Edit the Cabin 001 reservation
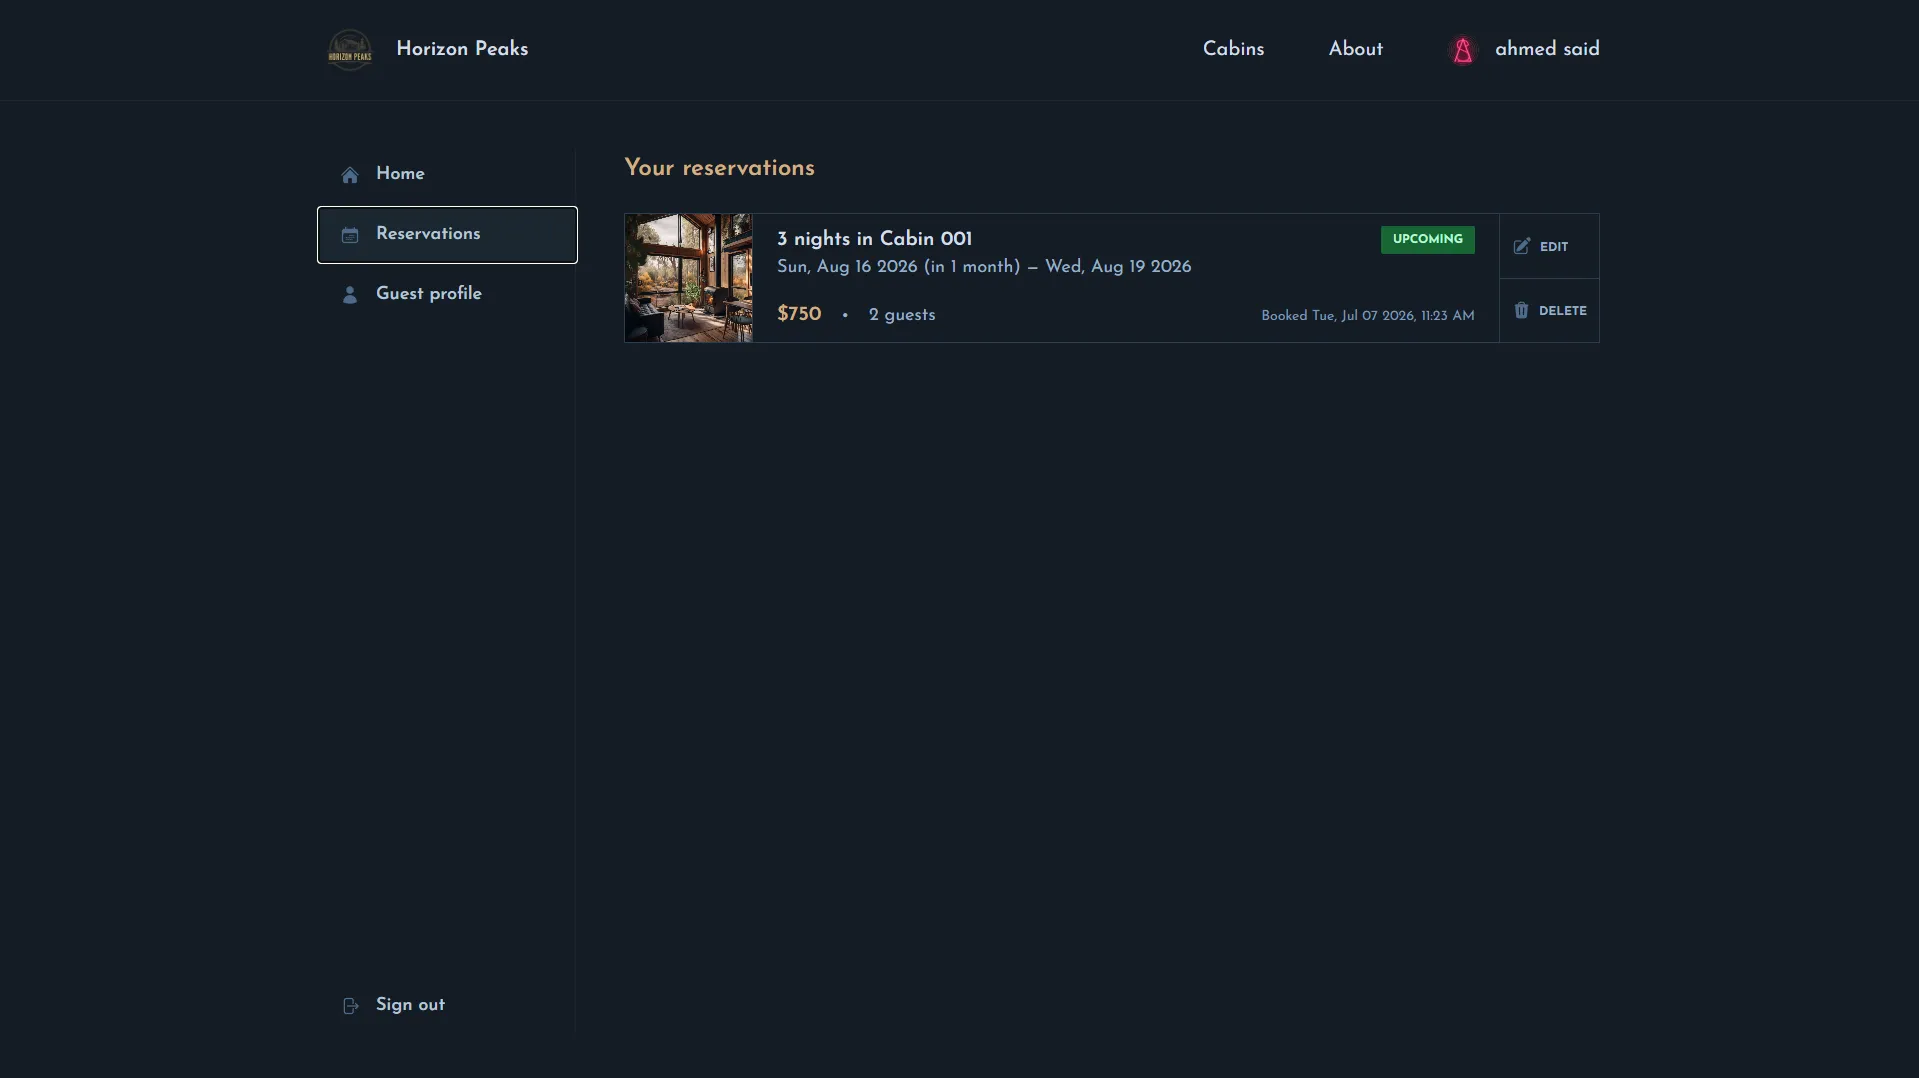 click(1549, 246)
